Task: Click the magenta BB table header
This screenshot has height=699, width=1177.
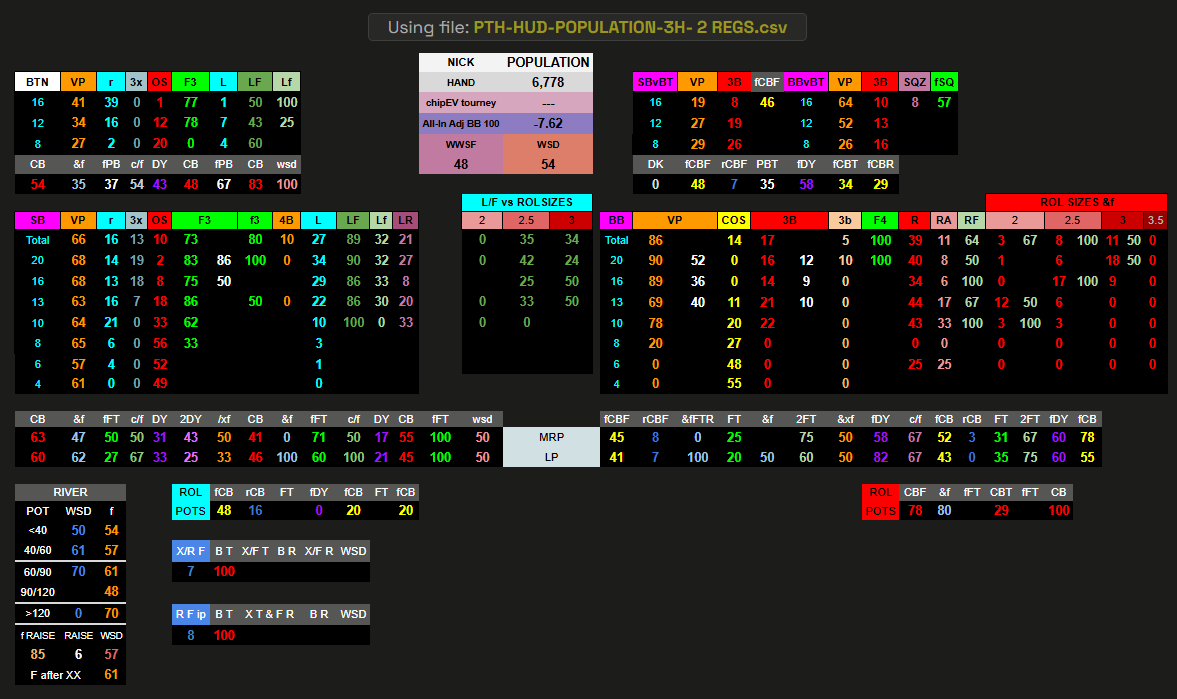Action: [x=616, y=220]
